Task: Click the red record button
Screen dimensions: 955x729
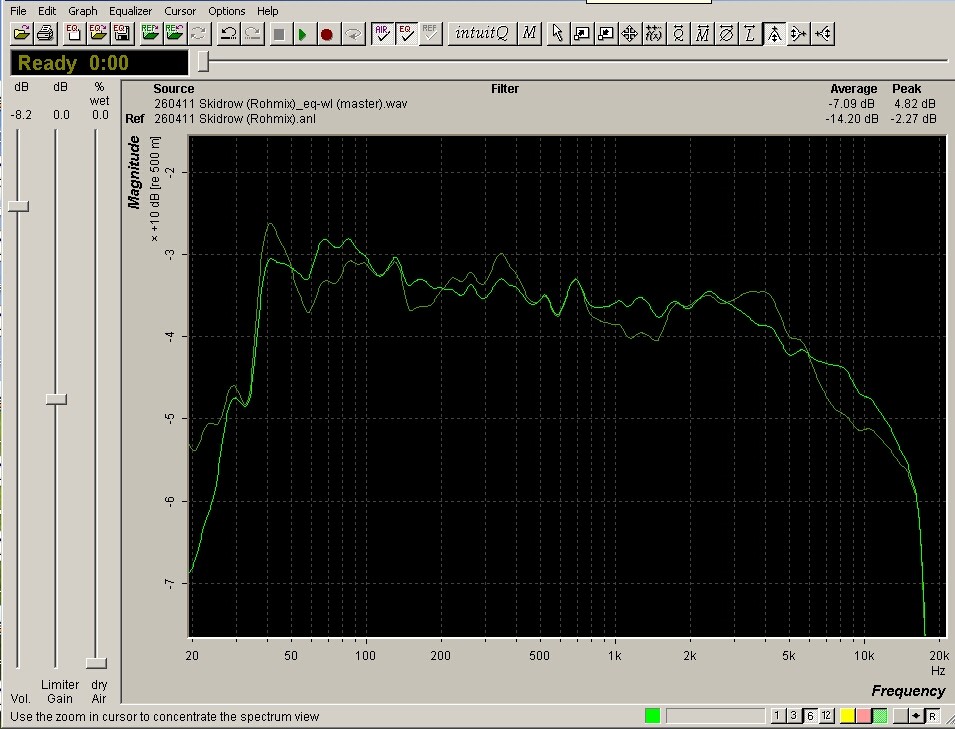Action: pyautogui.click(x=327, y=33)
